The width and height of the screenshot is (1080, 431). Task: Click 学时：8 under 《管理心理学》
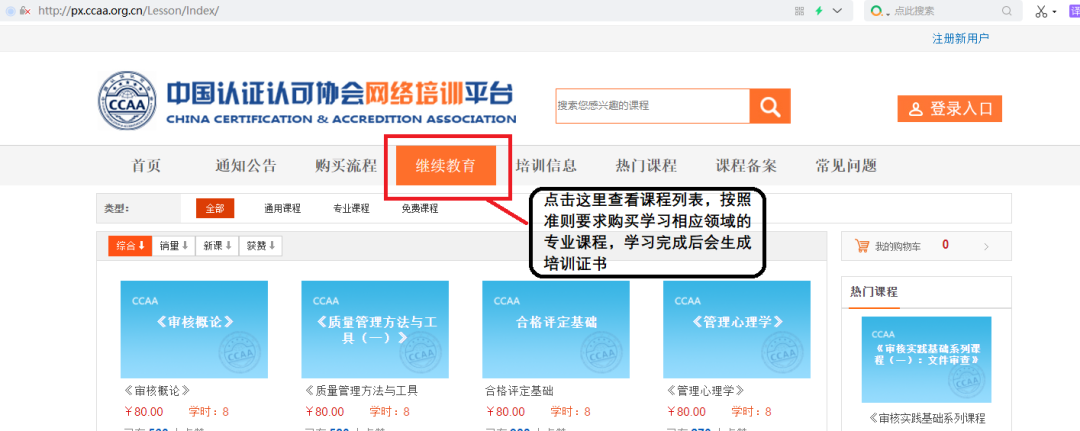[x=751, y=412]
